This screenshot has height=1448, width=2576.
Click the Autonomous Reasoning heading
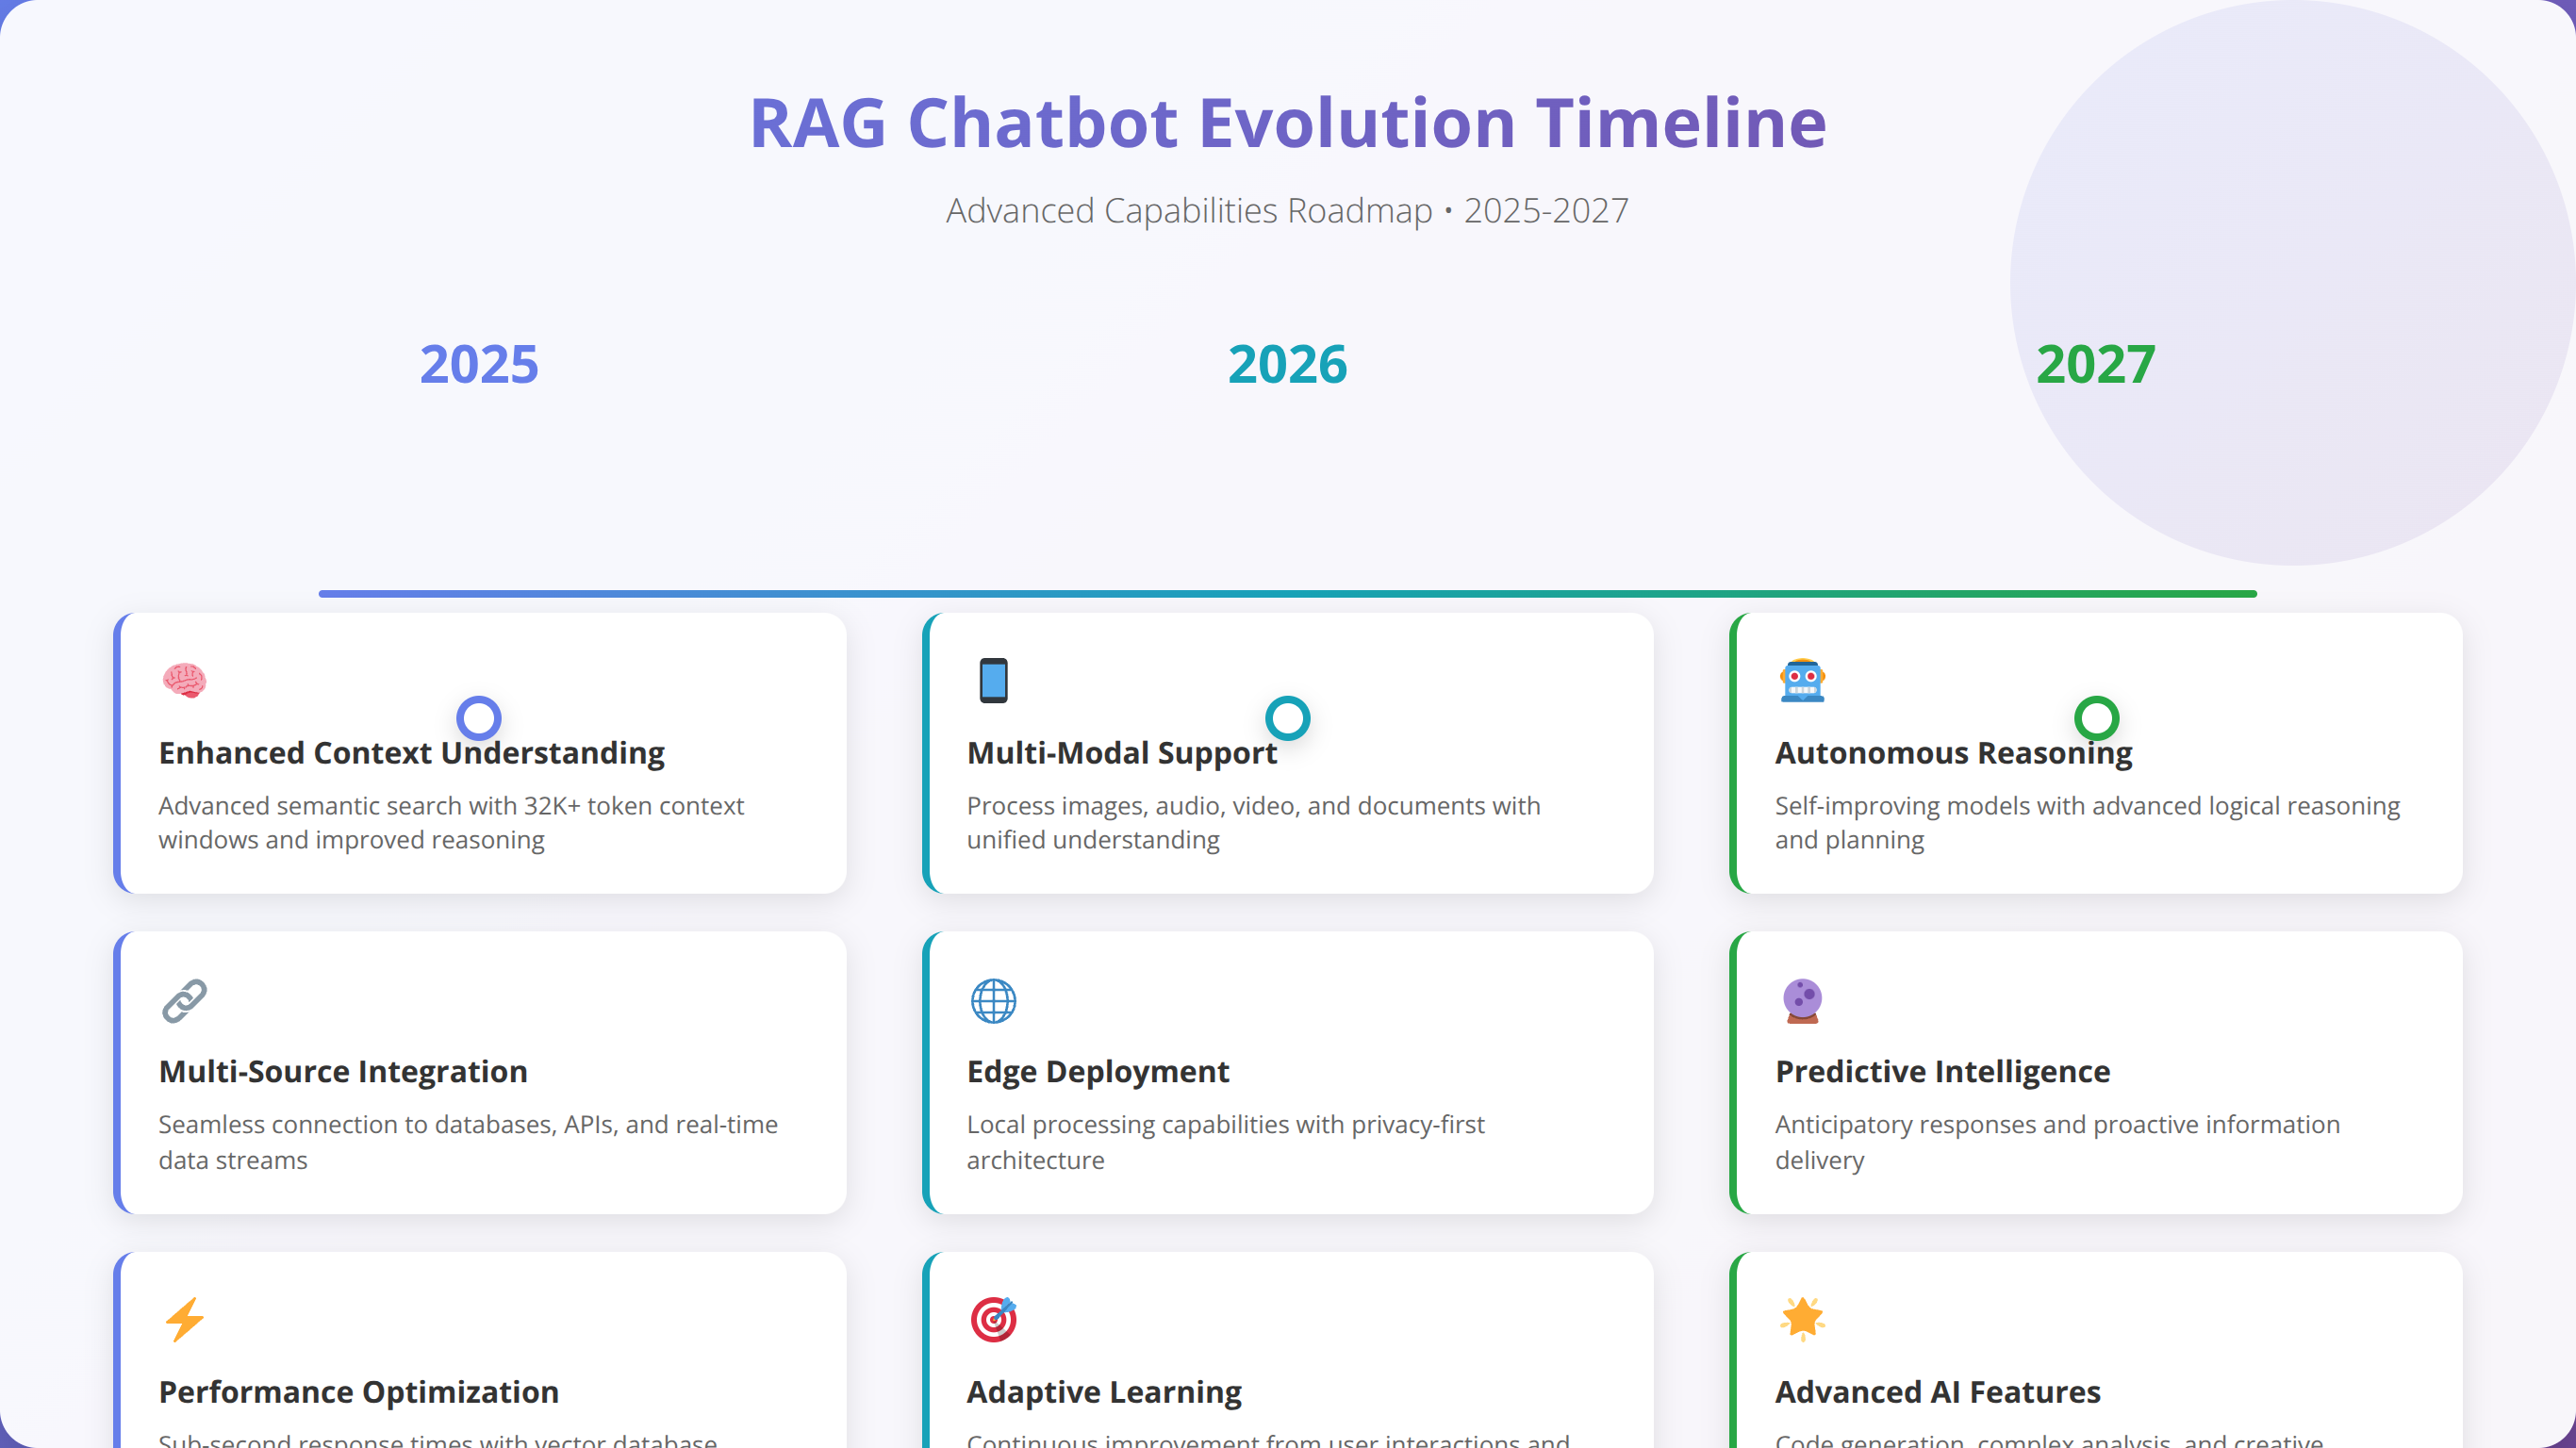pyautogui.click(x=1954, y=753)
